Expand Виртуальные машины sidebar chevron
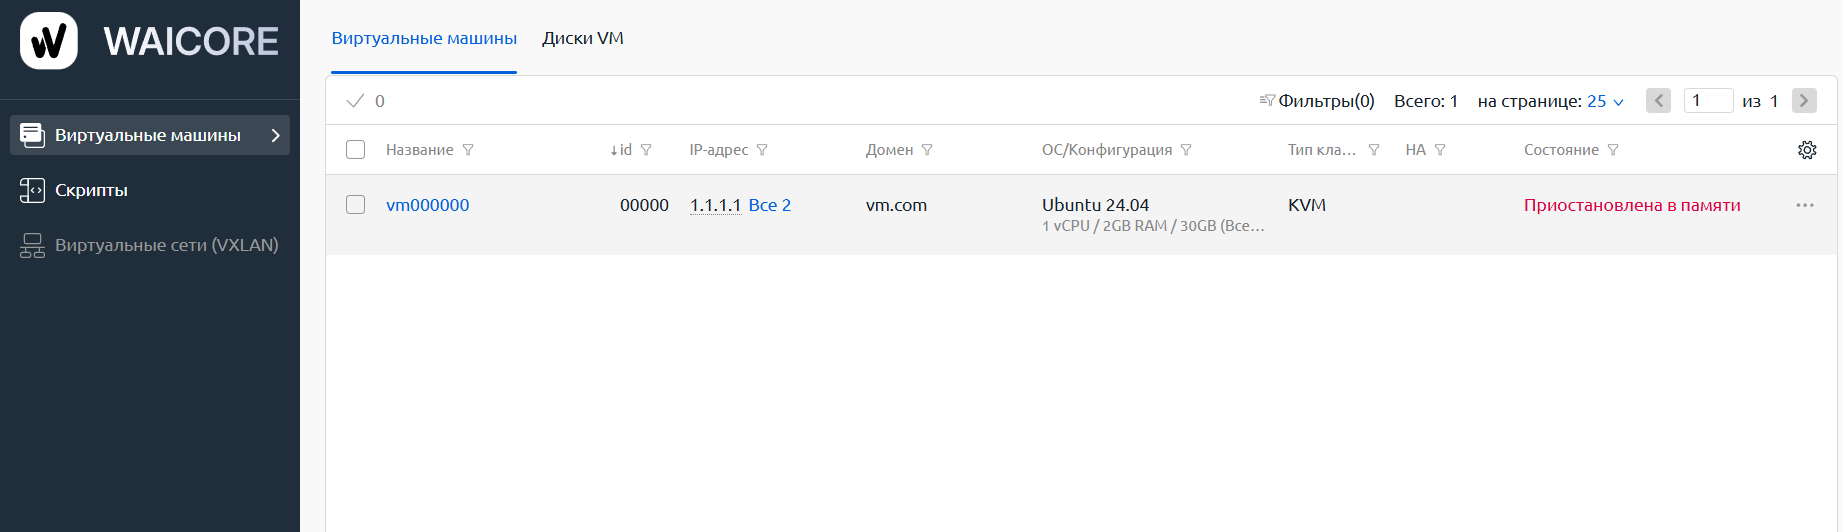The image size is (1842, 532). click(276, 135)
